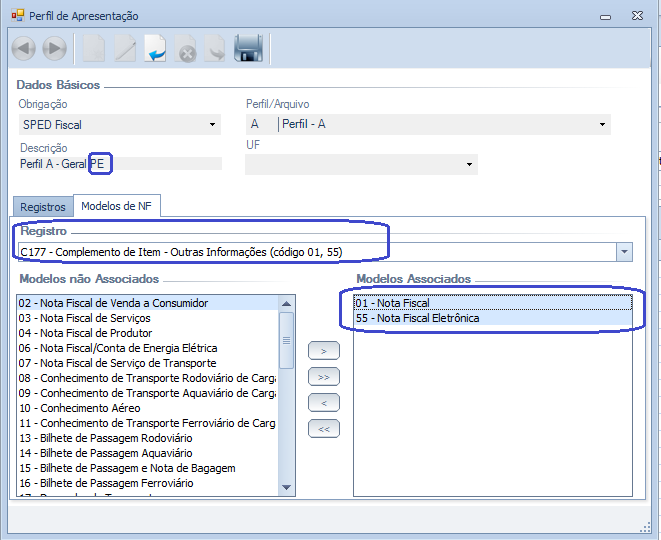This screenshot has width=661, height=540.
Task: Click the delete record toolbar icon
Action: coord(186,48)
